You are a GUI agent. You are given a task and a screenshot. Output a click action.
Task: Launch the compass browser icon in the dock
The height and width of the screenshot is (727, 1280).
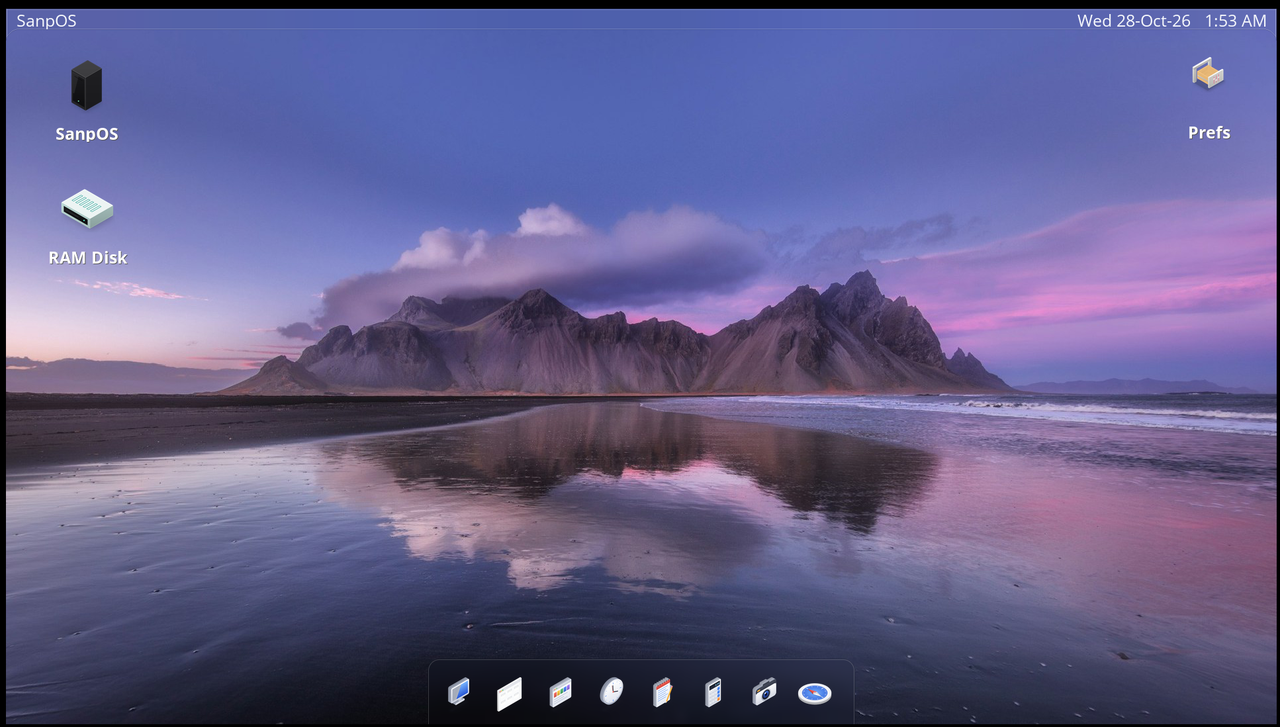click(815, 693)
